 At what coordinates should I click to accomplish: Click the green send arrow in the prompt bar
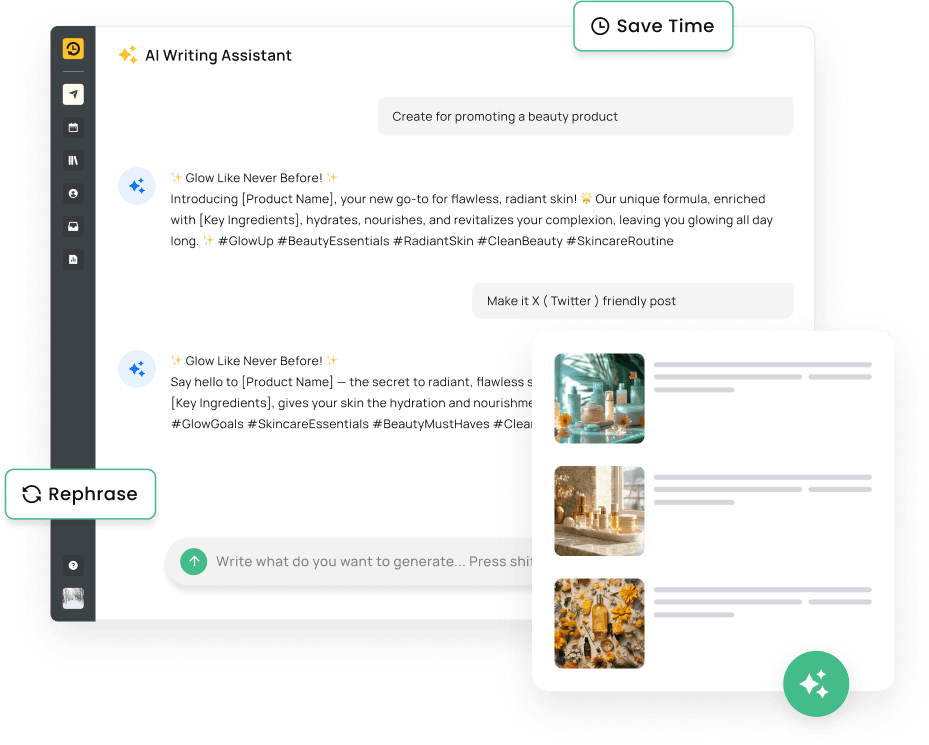194,561
